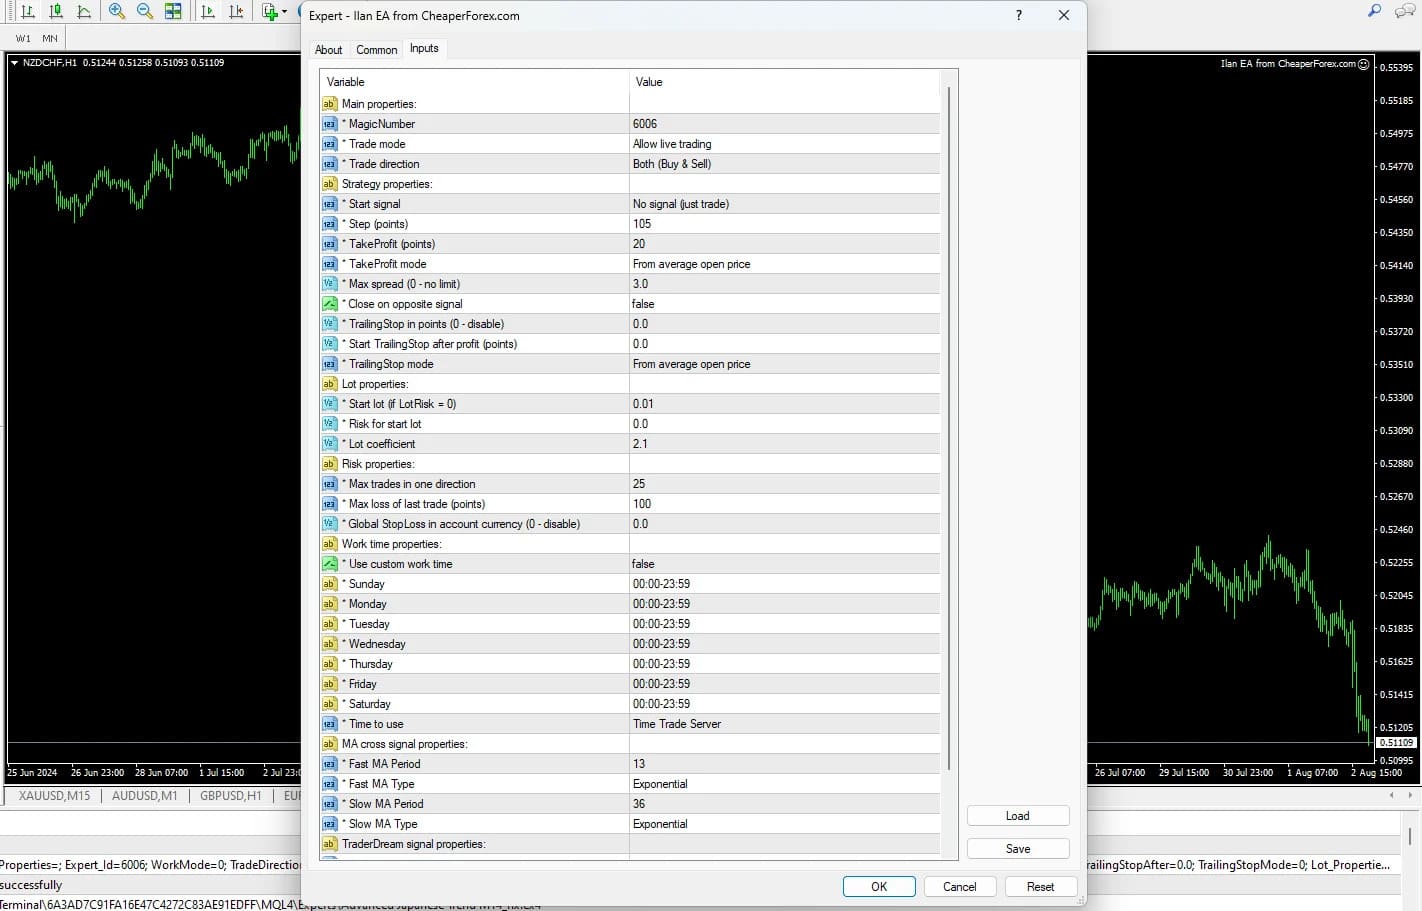Open the chat bubbles icon
1422x911 pixels.
point(1404,11)
